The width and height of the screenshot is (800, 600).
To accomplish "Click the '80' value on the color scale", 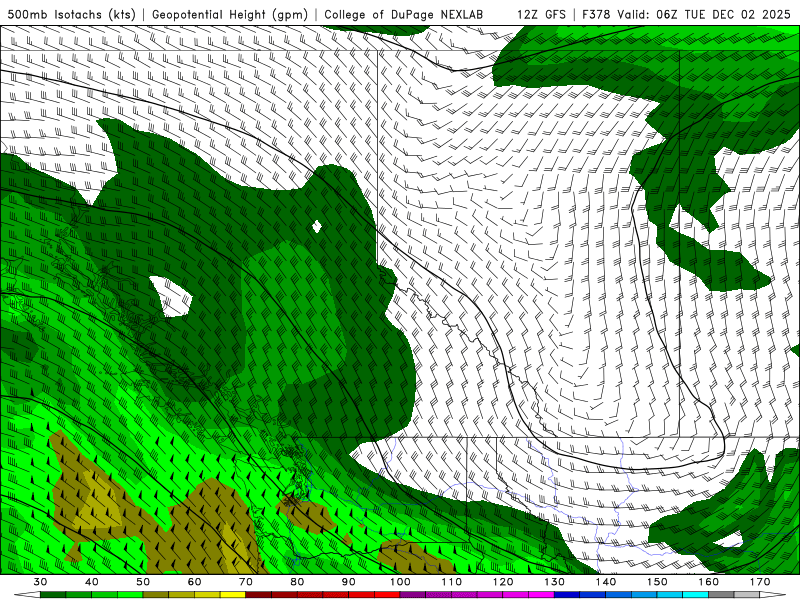I will pyautogui.click(x=297, y=582).
